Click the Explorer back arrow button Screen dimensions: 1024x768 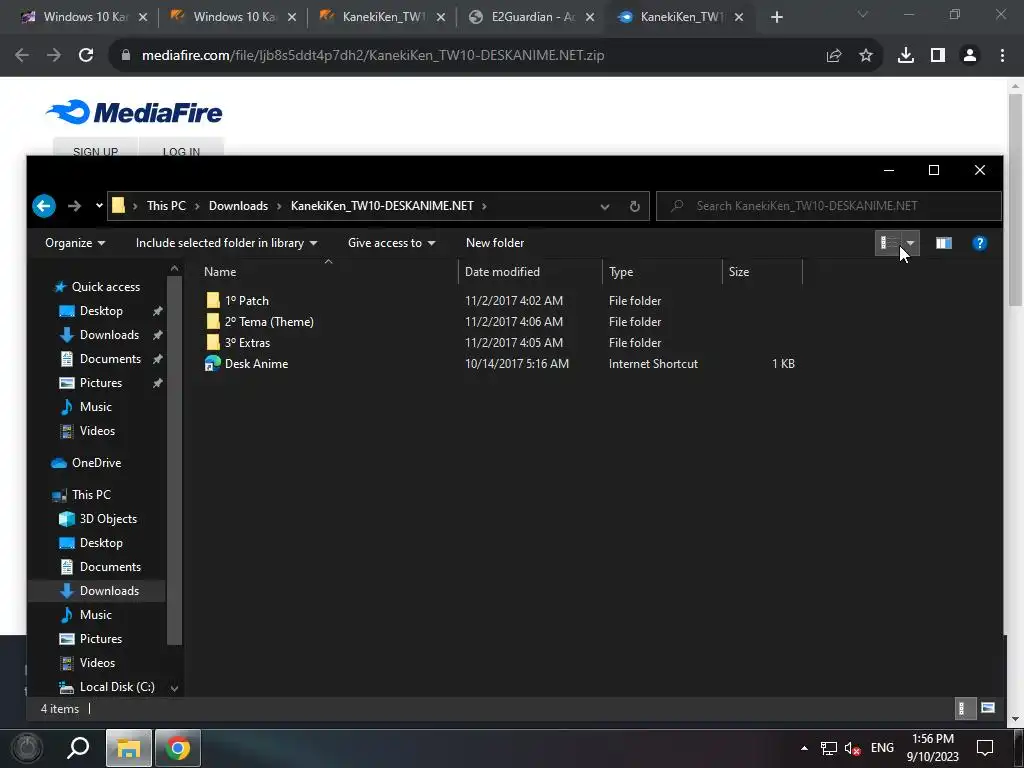(44, 206)
